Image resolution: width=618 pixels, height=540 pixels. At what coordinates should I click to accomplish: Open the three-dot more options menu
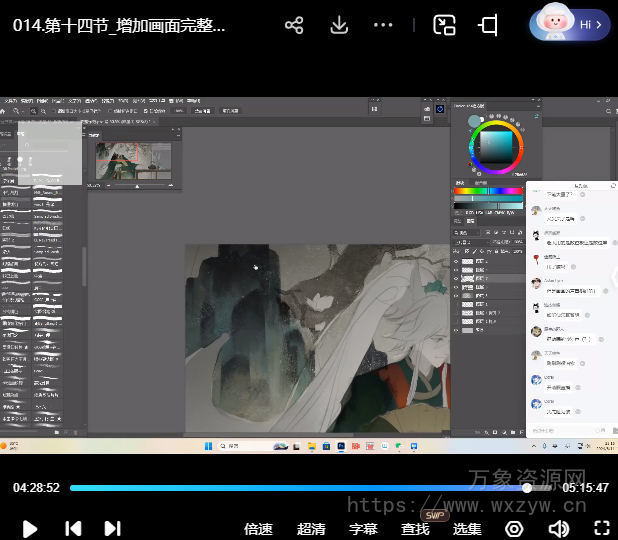click(x=383, y=26)
